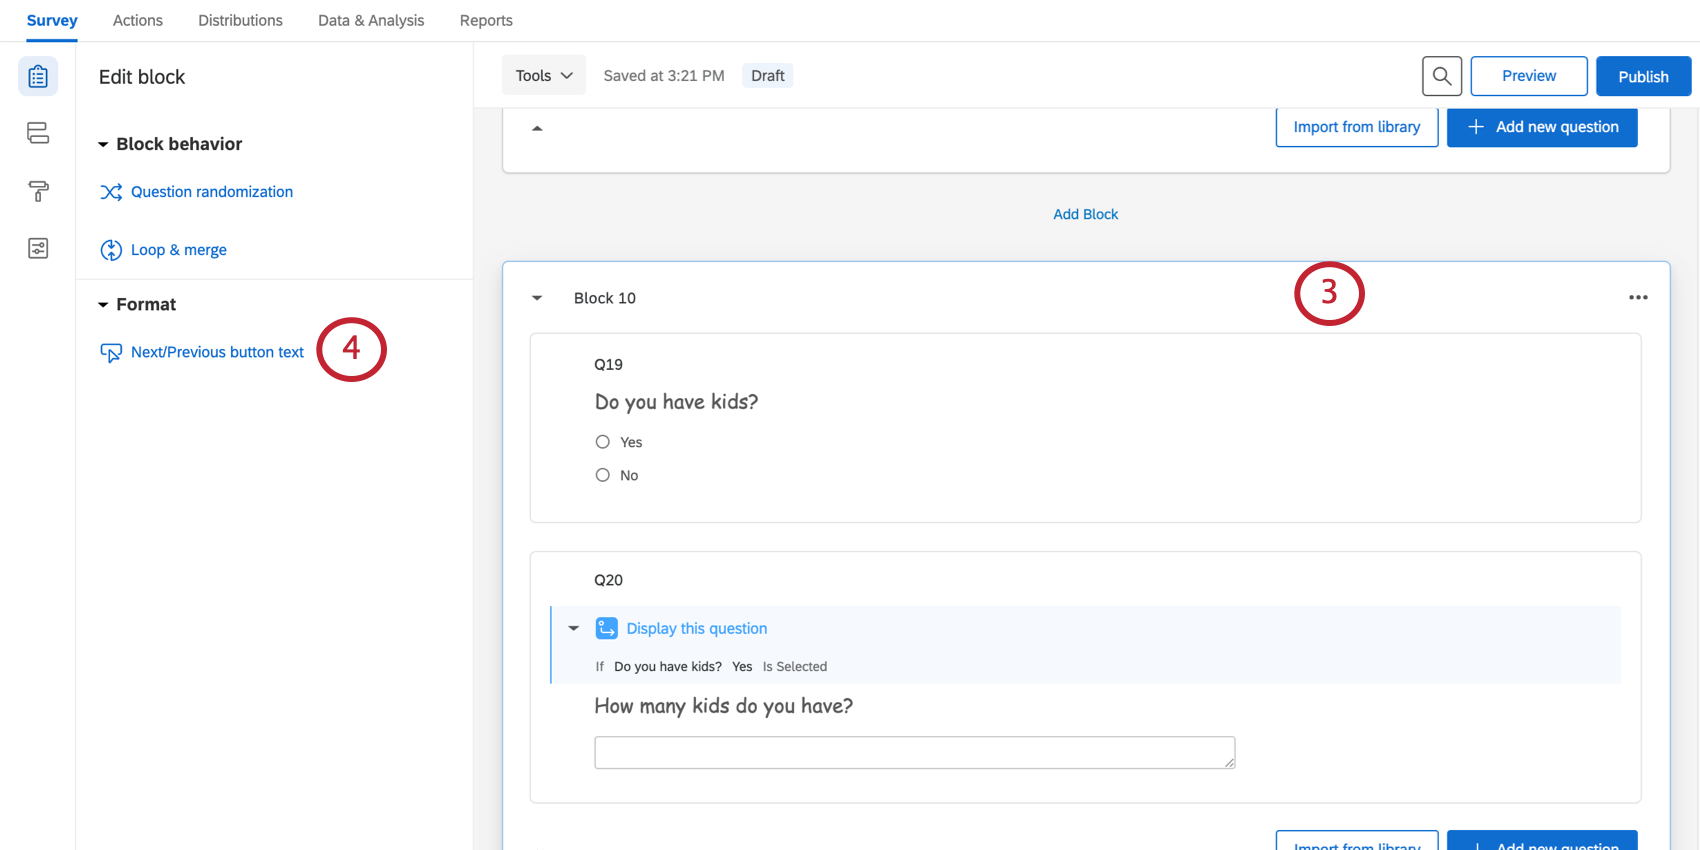Open the Data & Analysis tab
This screenshot has width=1700, height=850.
point(371,20)
